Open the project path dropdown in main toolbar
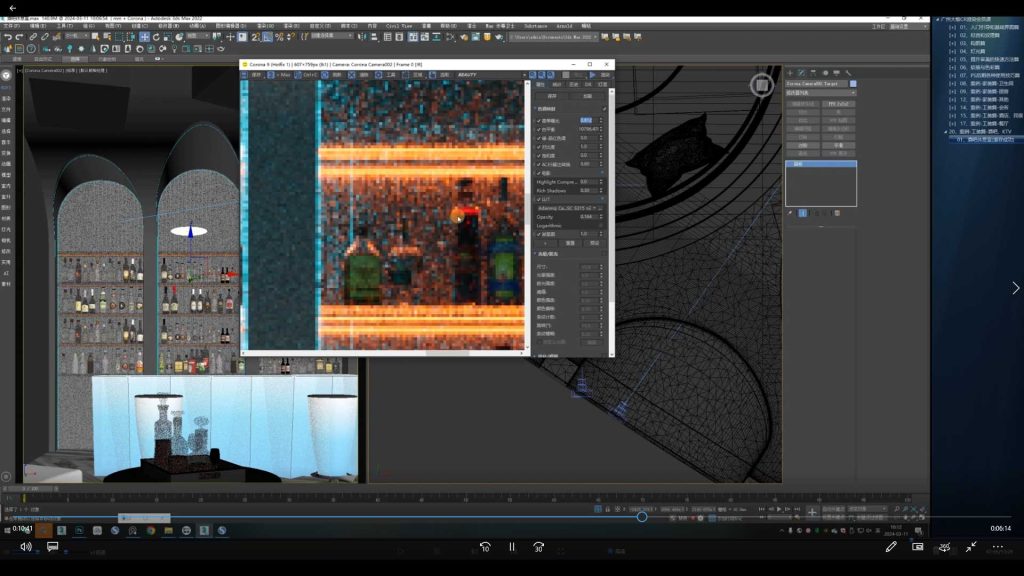Viewport: 1024px width, 576px height. [553, 37]
